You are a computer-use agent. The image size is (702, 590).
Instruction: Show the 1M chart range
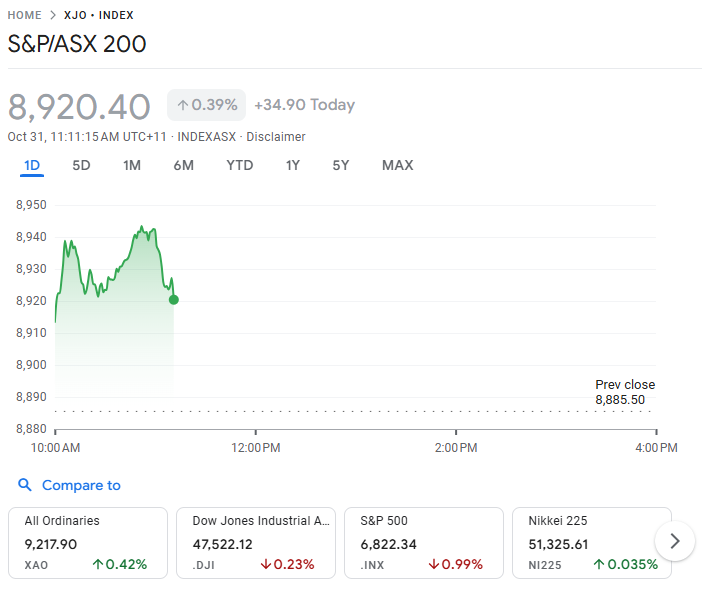coord(132,165)
